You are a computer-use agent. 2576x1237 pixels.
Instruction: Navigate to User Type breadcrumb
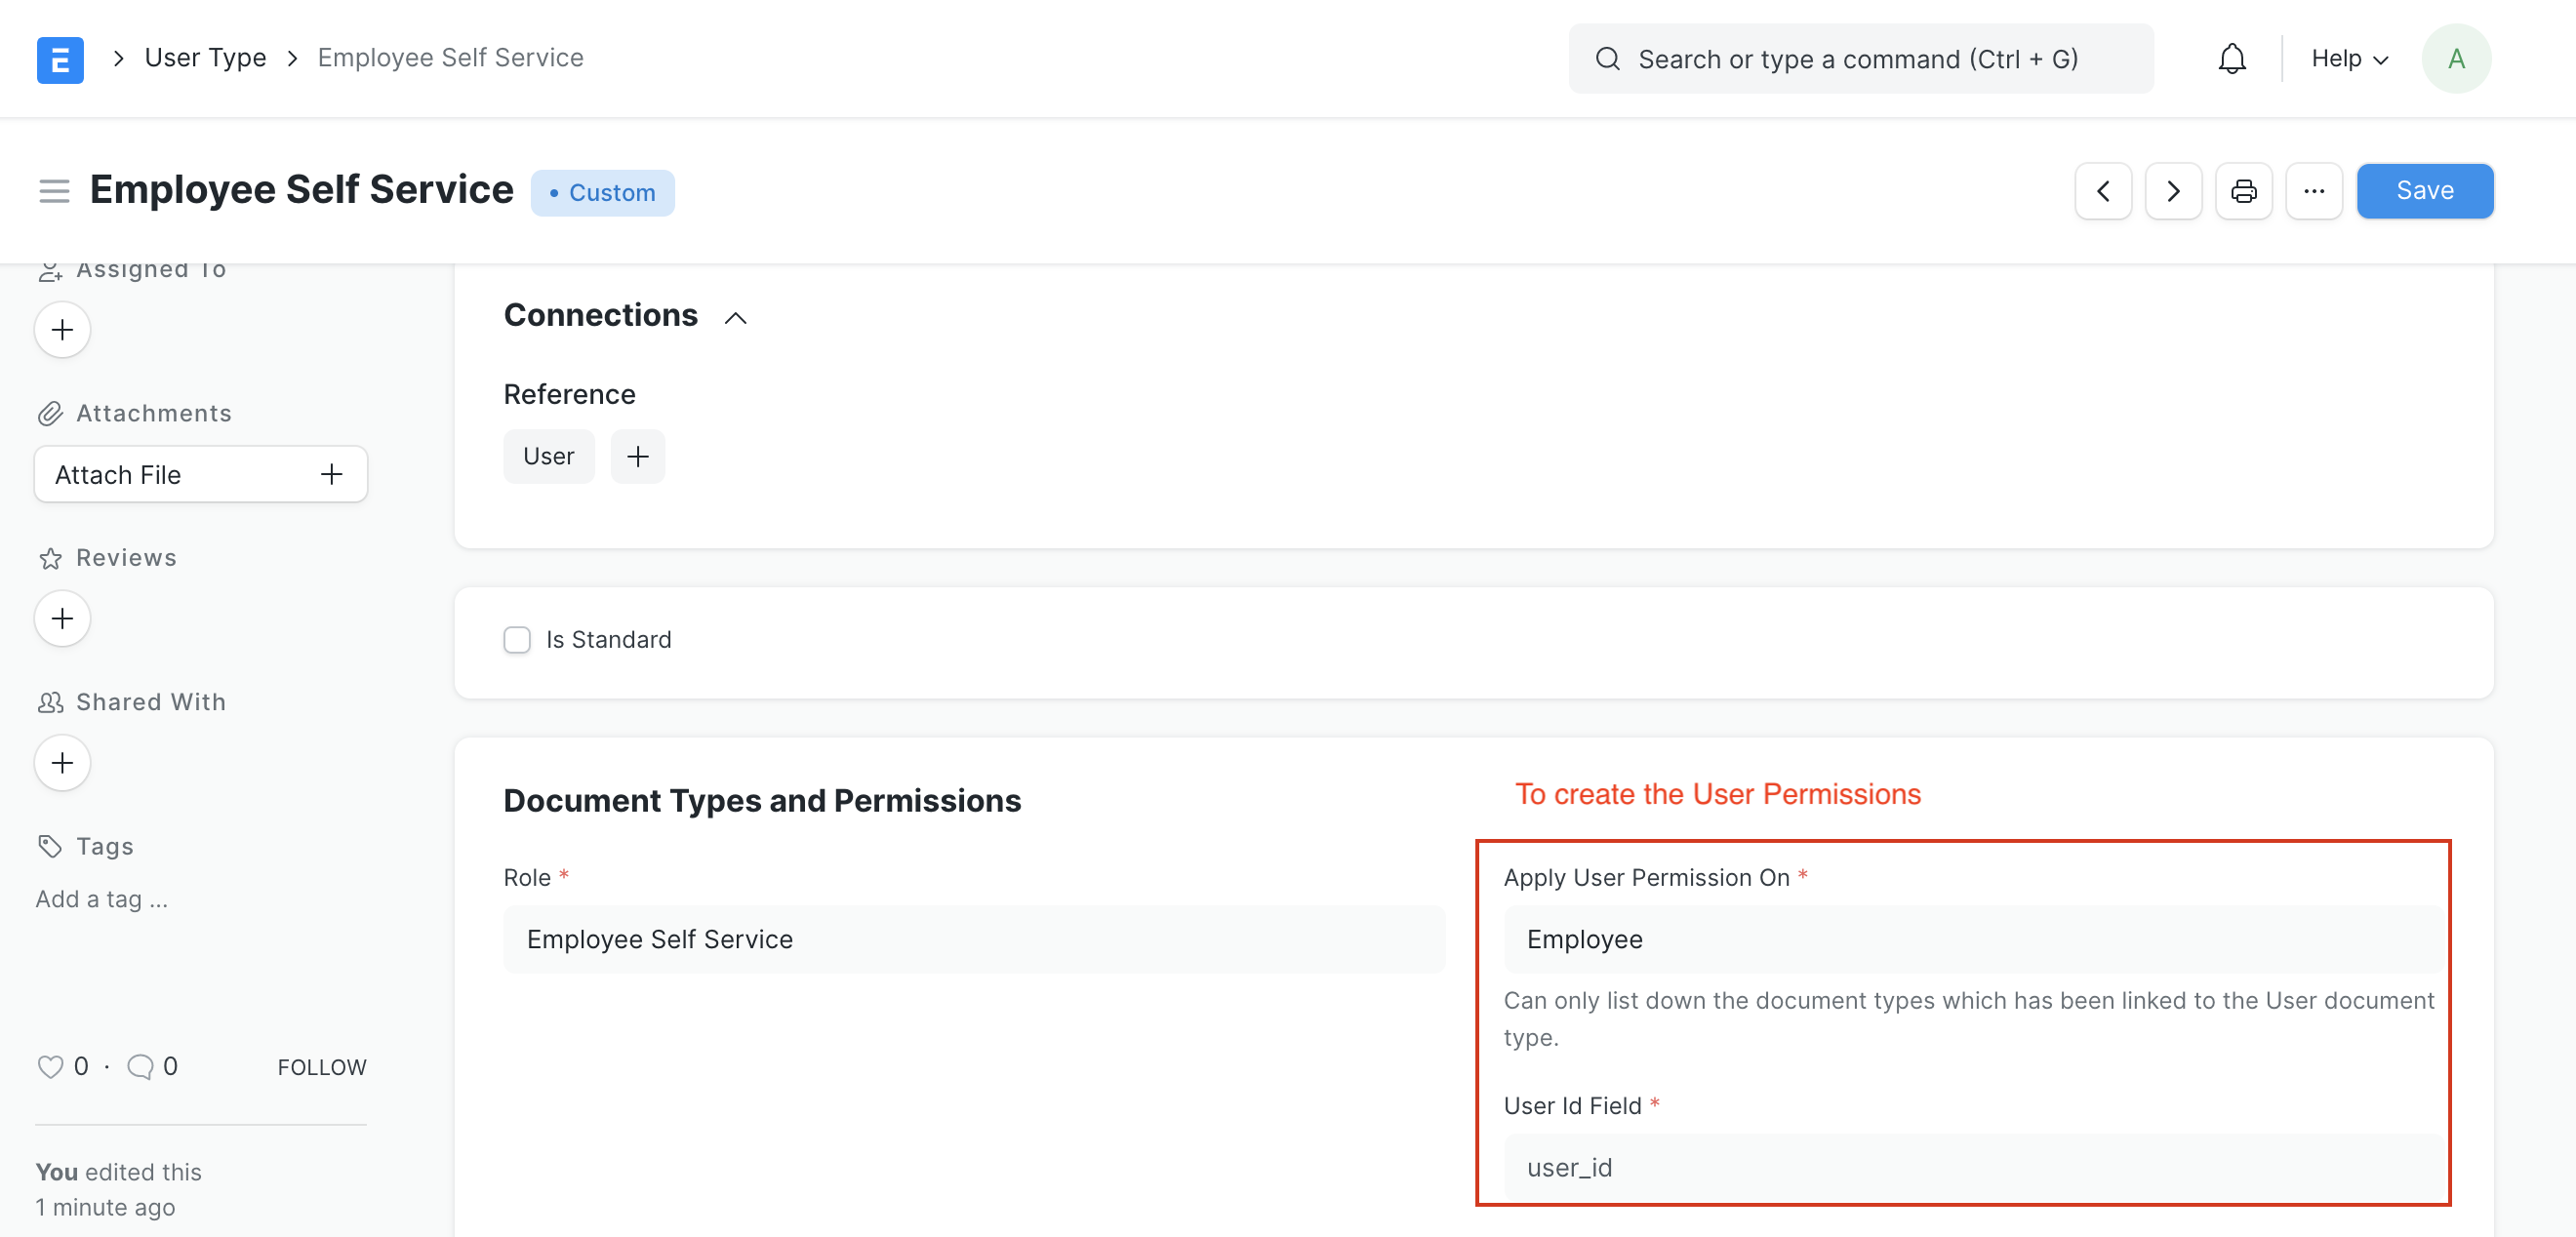205,57
